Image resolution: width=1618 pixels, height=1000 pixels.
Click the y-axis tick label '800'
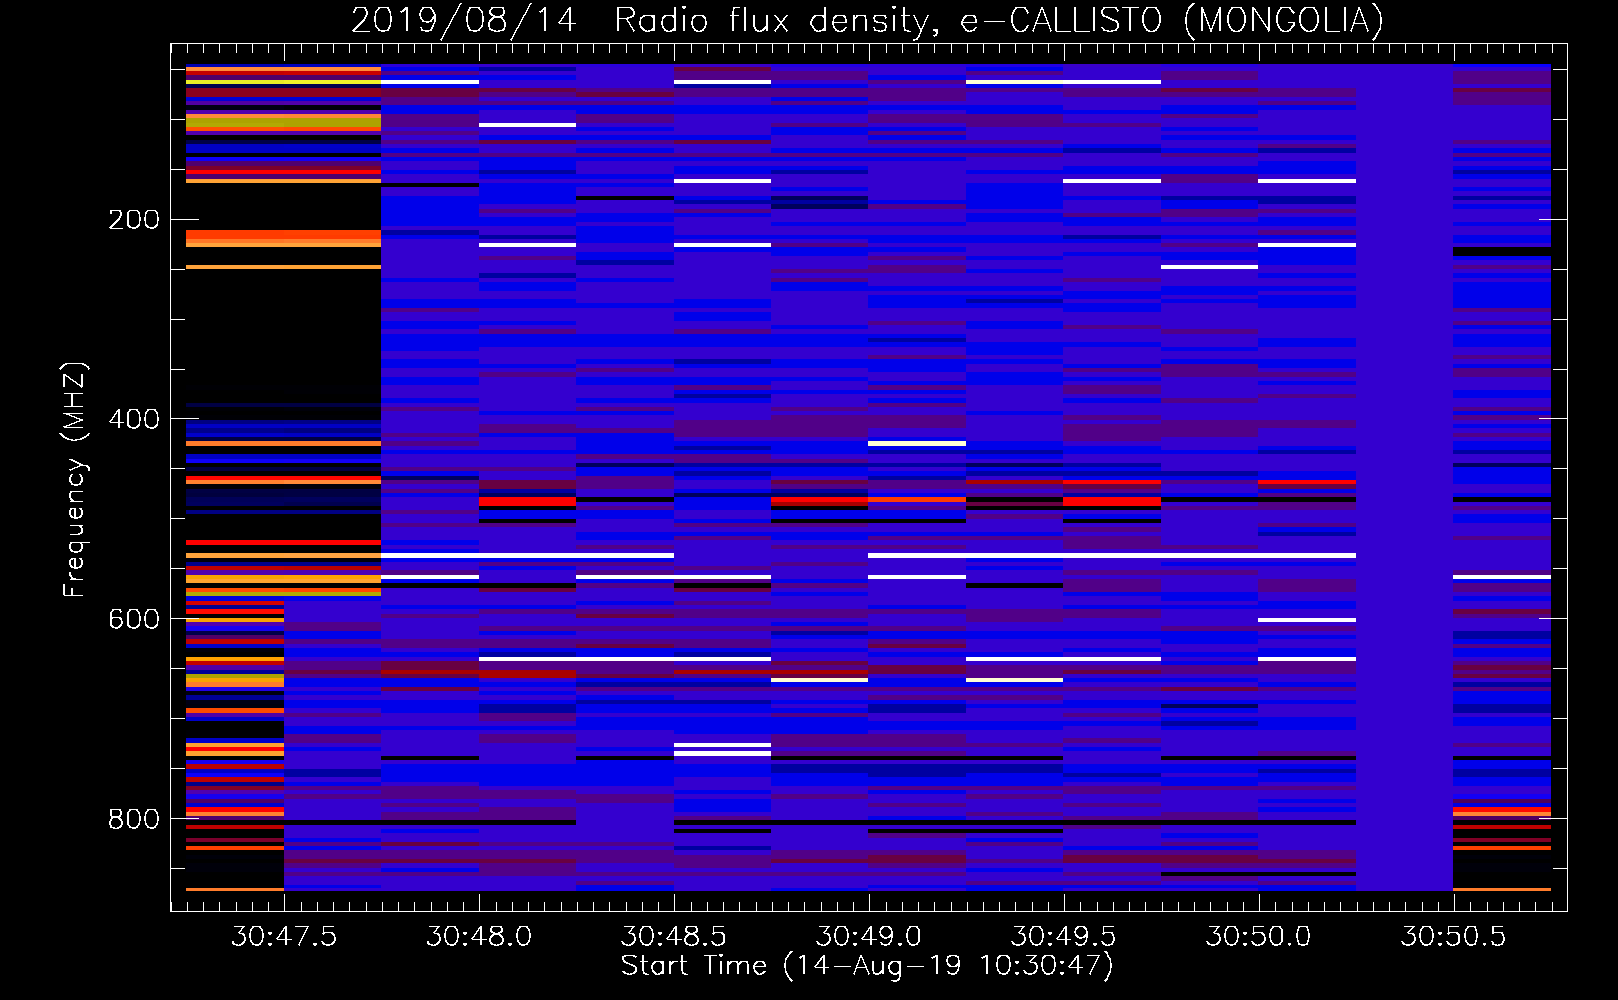coord(134,820)
